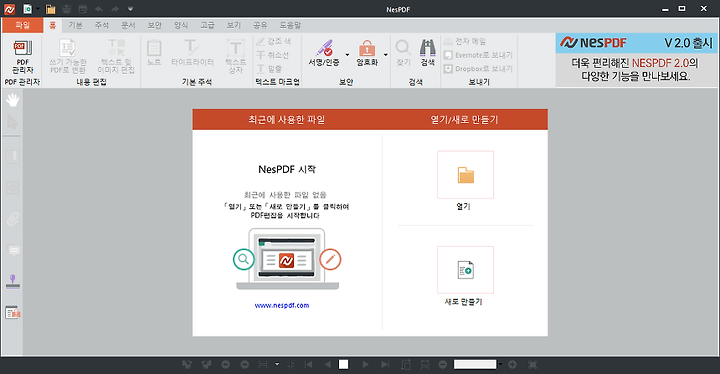Select the Hand tool in sidebar
720x374 pixels.
point(12,100)
